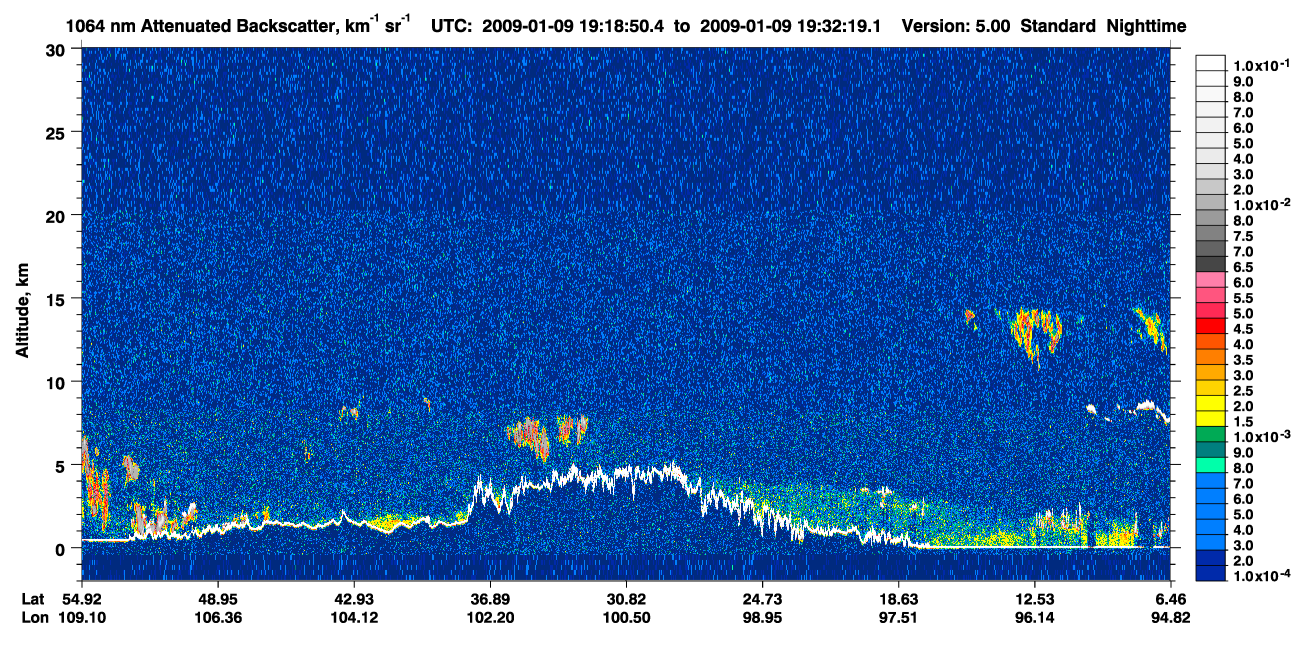Click the latitude value '54.92'
The image size is (1300, 667).
pyautogui.click(x=81, y=598)
